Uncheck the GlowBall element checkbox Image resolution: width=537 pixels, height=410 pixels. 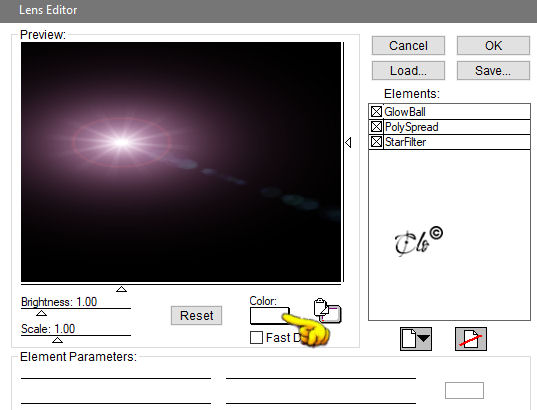point(376,112)
